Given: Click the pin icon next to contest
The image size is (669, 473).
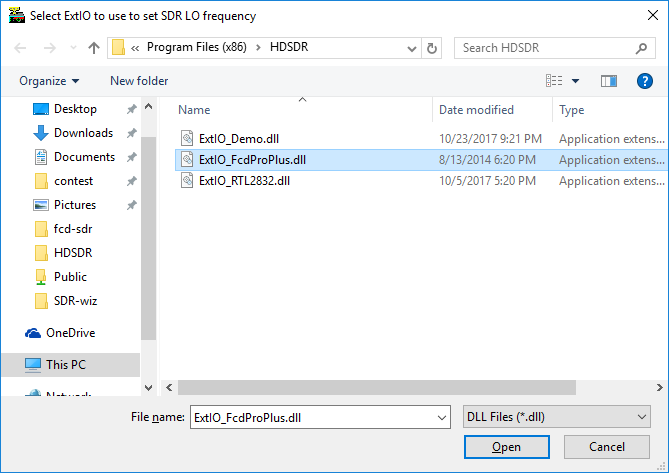Looking at the screenshot, I should click(x=131, y=181).
